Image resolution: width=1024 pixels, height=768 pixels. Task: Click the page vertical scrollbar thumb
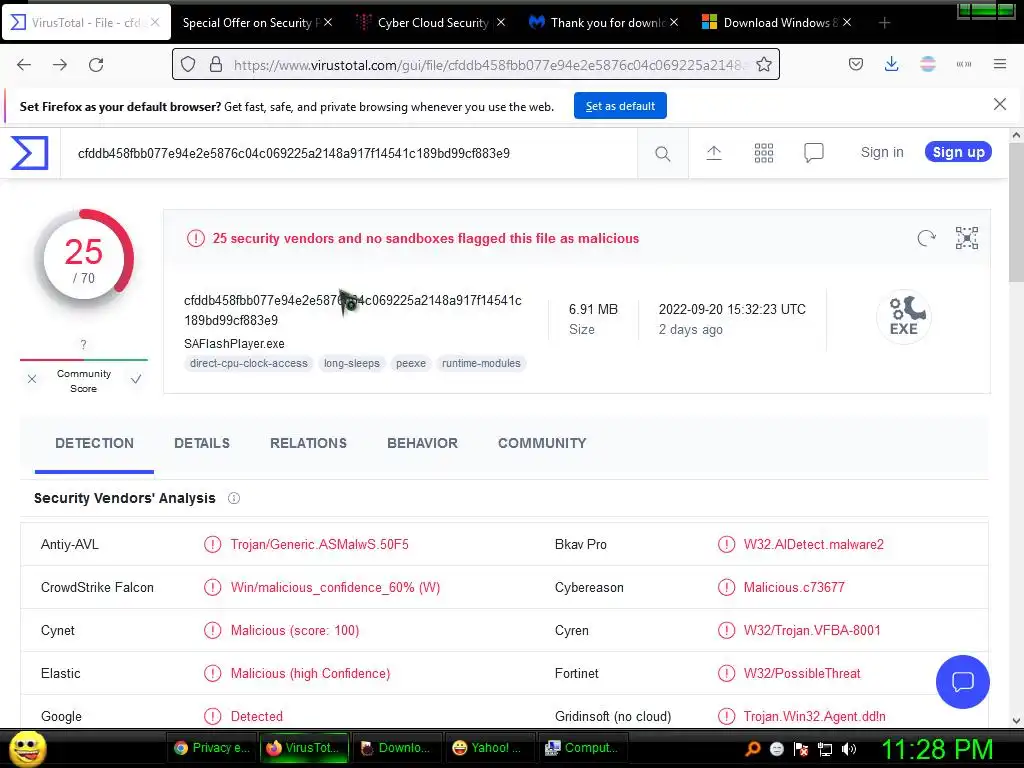coord(1016,212)
